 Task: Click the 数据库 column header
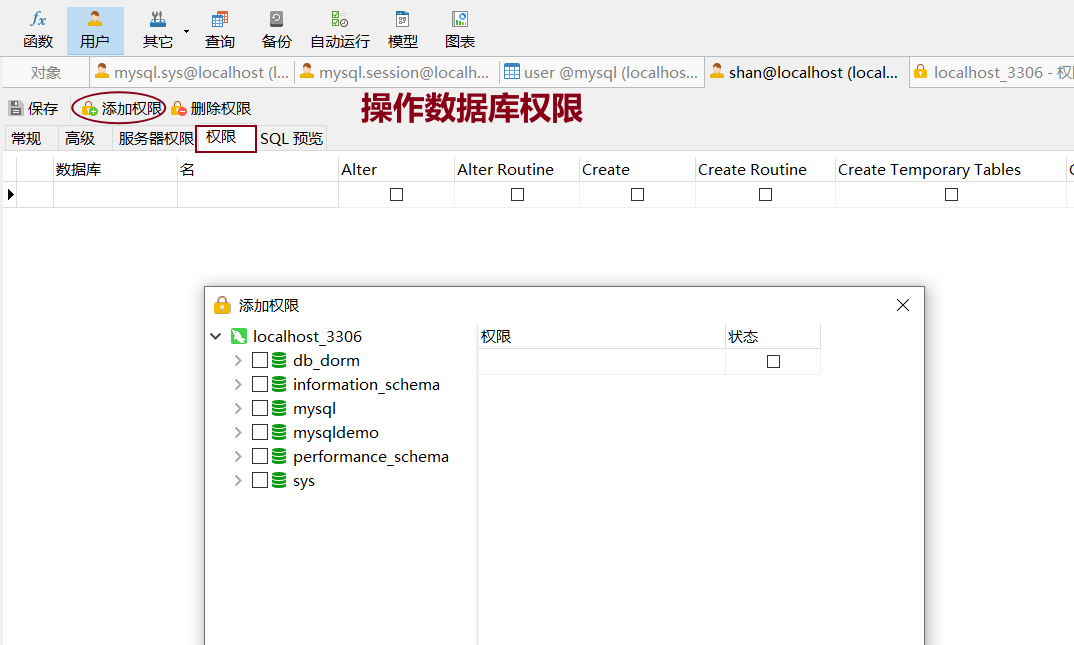click(x=115, y=169)
